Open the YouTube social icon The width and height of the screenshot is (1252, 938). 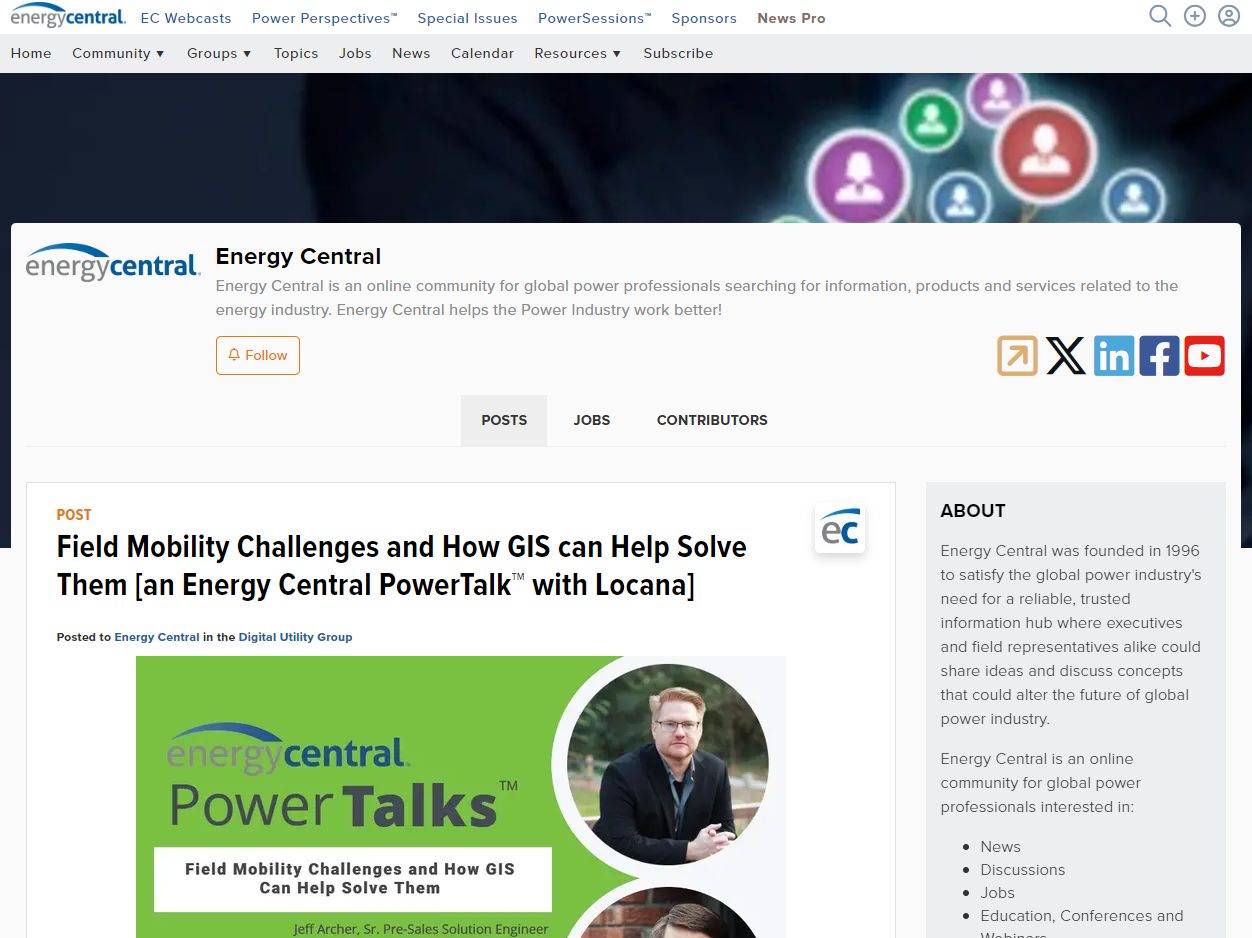click(x=1205, y=355)
